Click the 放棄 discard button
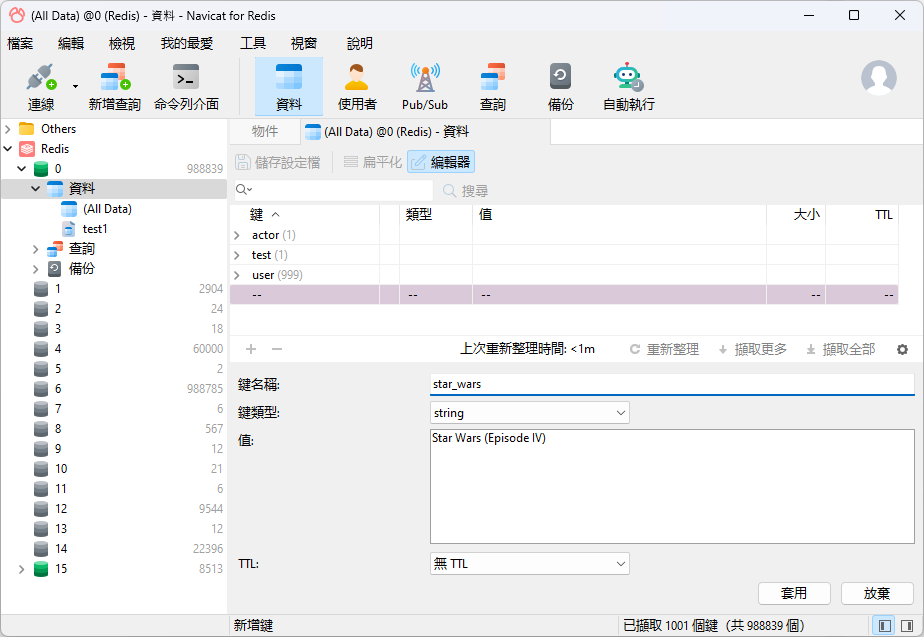This screenshot has height=637, width=924. (x=877, y=593)
